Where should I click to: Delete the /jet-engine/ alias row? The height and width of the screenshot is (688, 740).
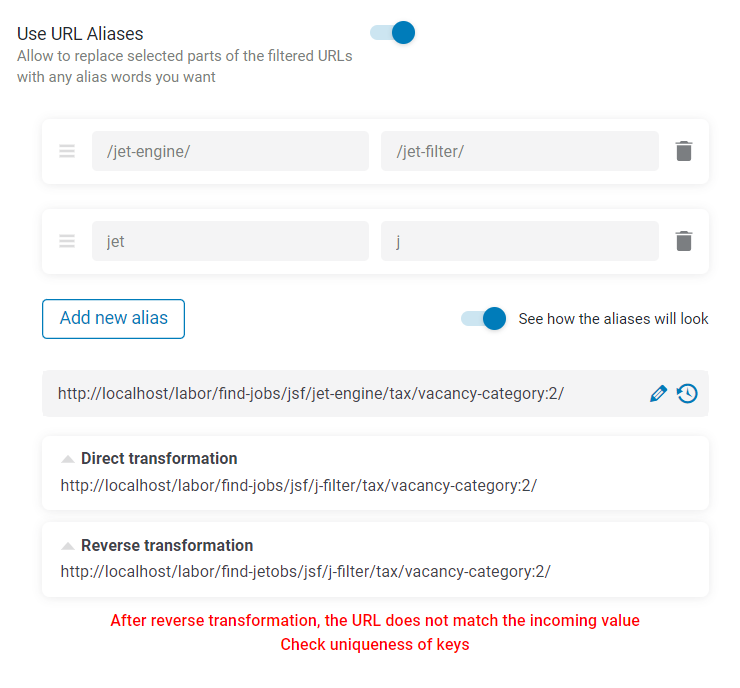coord(683,151)
